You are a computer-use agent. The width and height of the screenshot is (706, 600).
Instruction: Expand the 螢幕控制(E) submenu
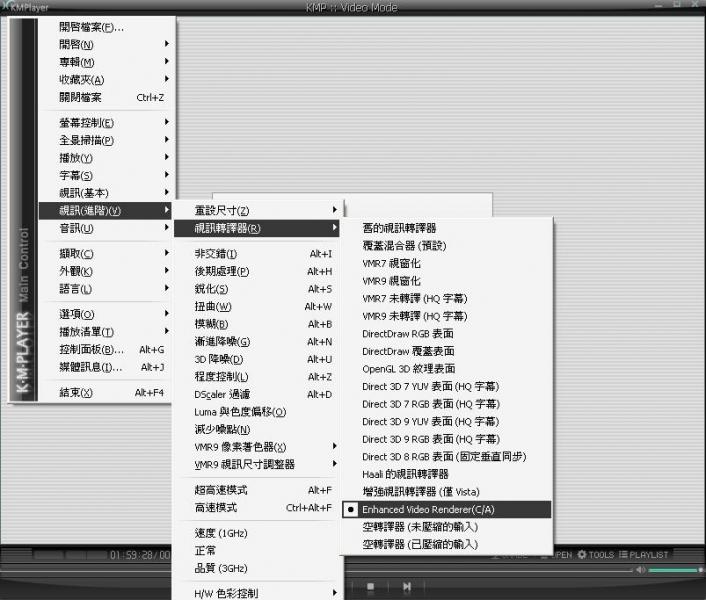(105, 122)
